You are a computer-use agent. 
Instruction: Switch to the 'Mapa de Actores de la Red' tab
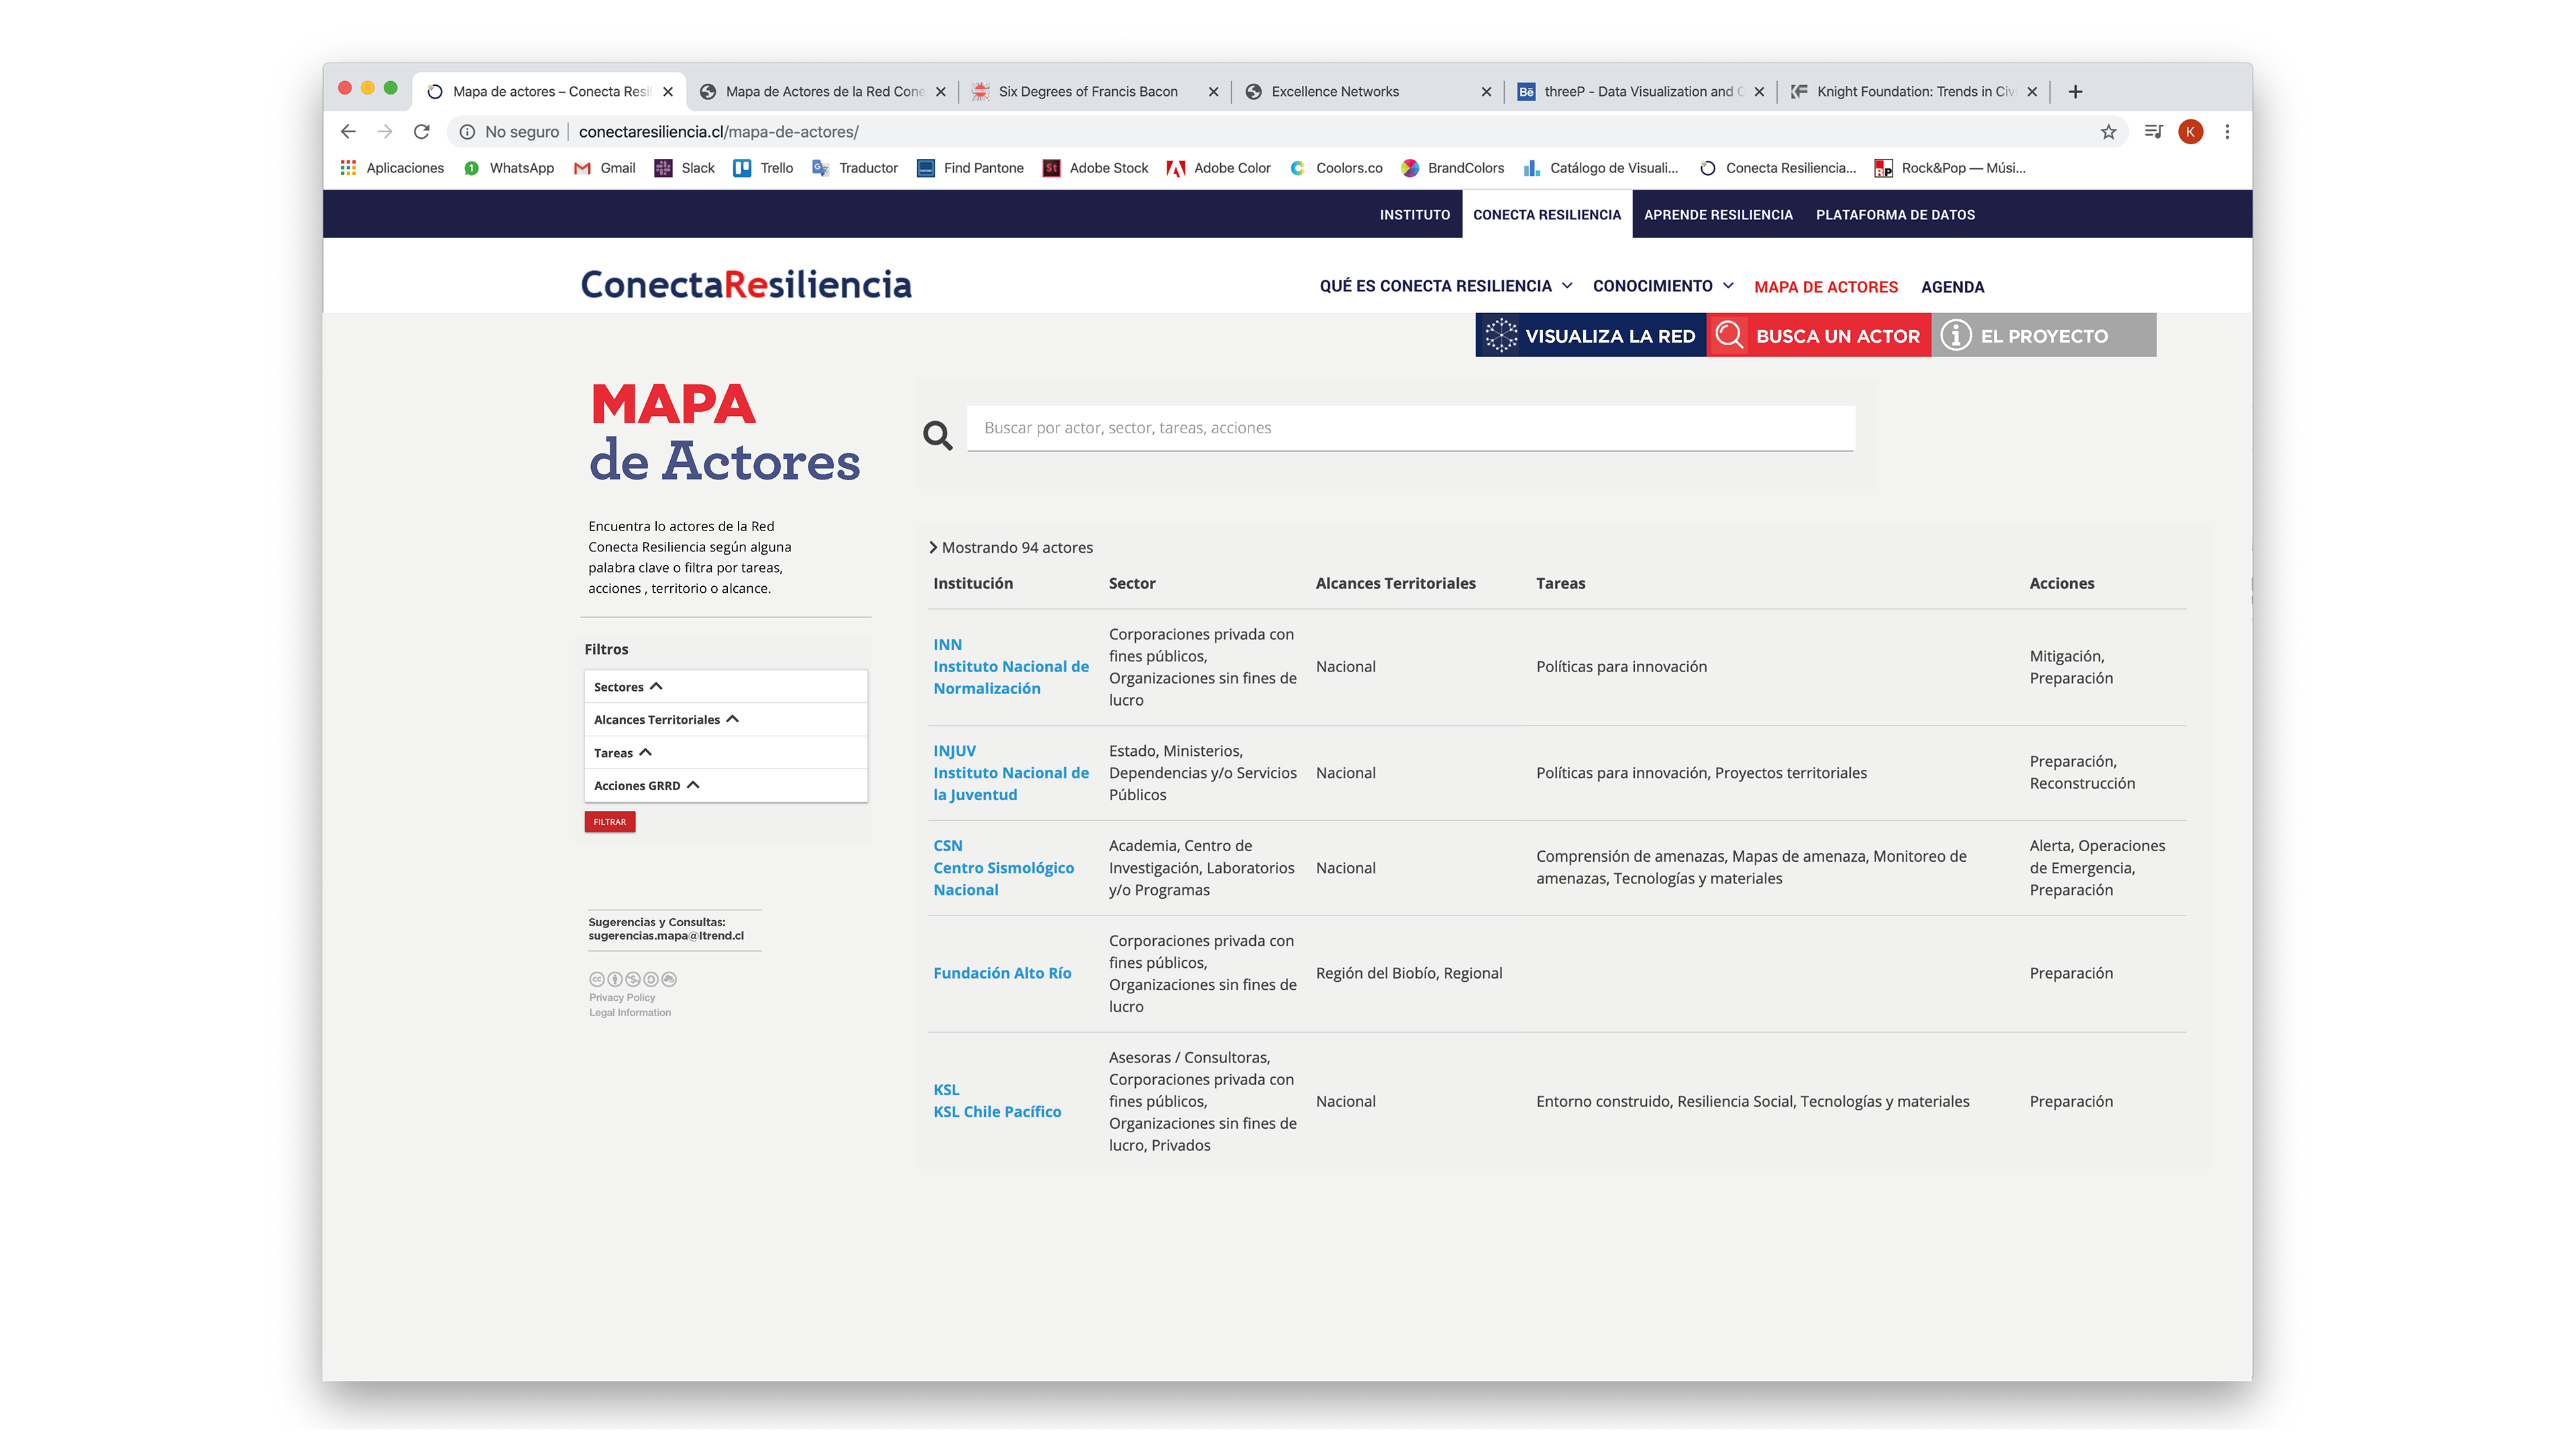(824, 91)
